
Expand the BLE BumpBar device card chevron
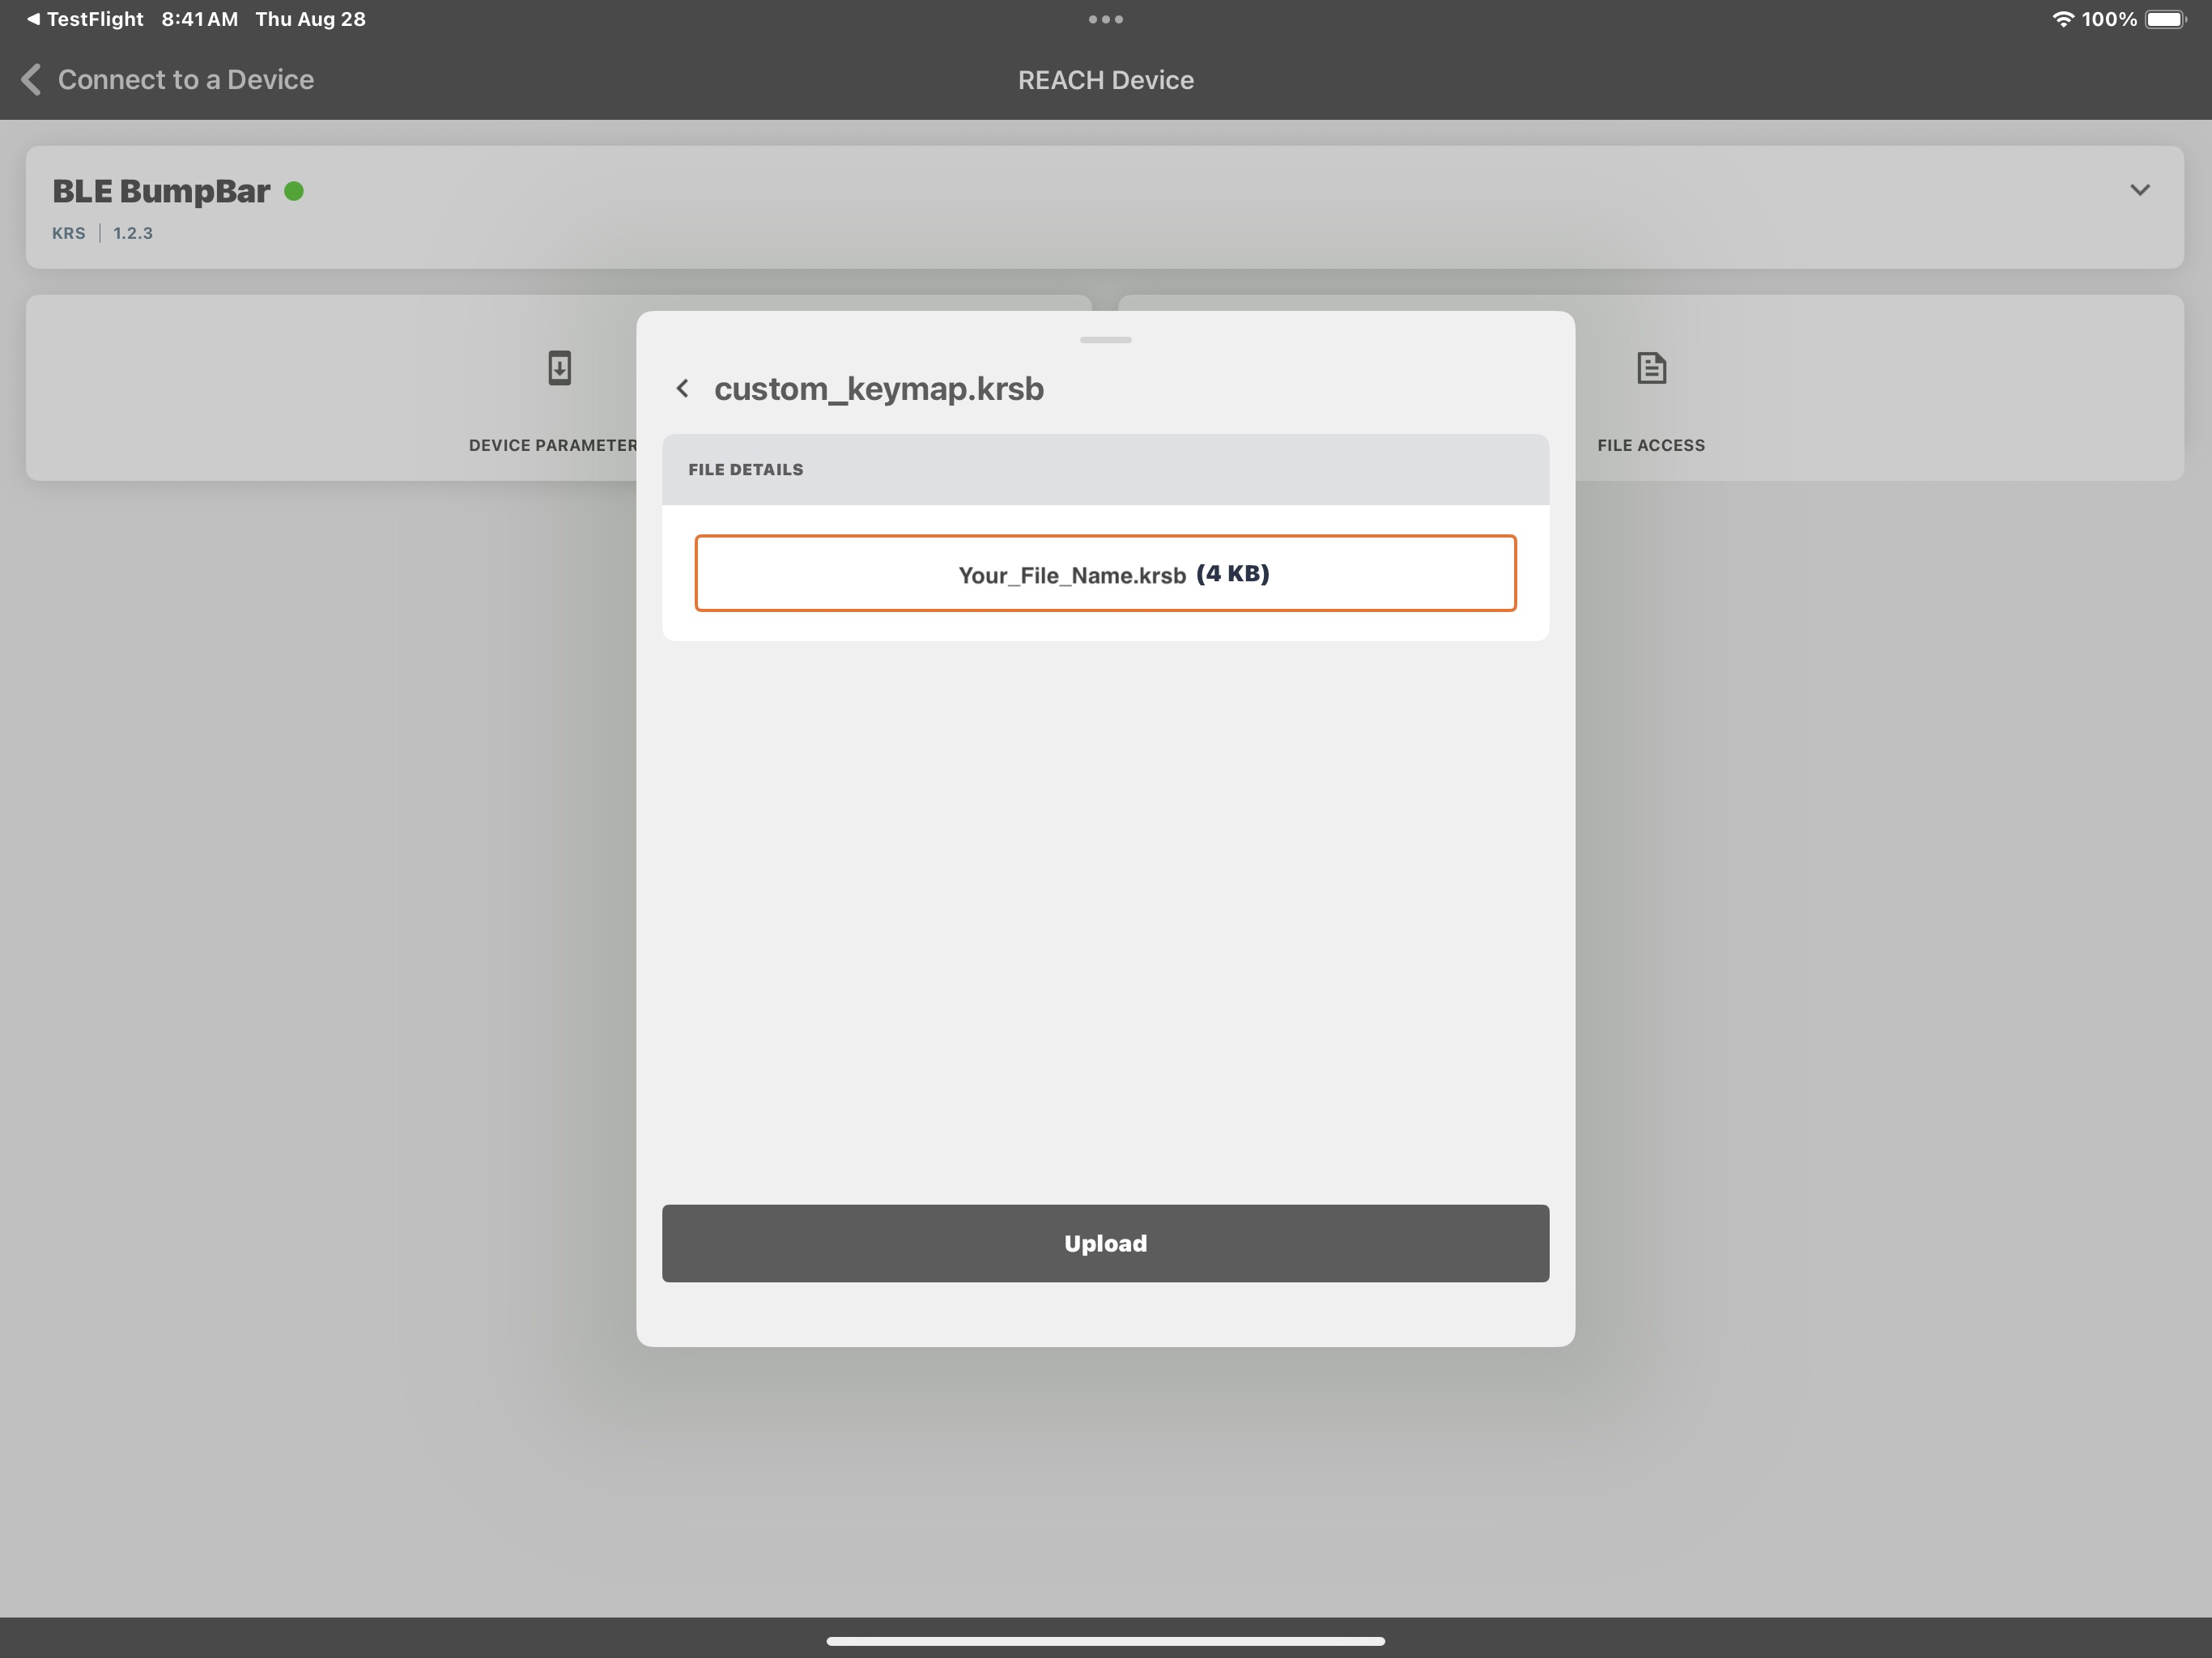[x=2139, y=190]
